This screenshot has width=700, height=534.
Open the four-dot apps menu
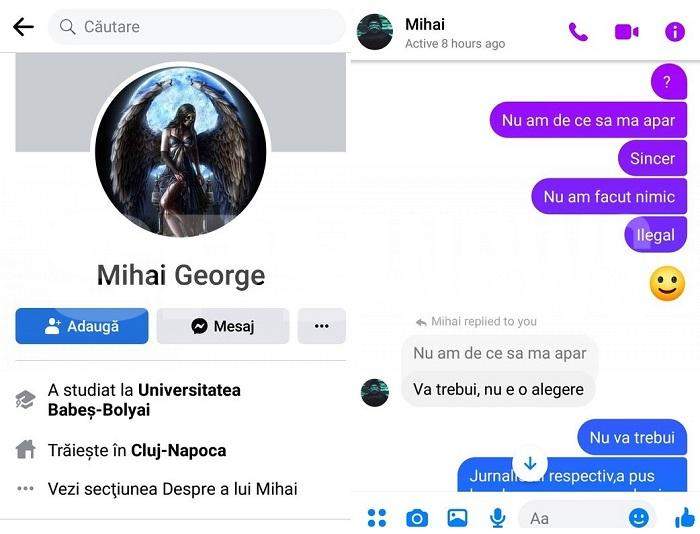[377, 518]
